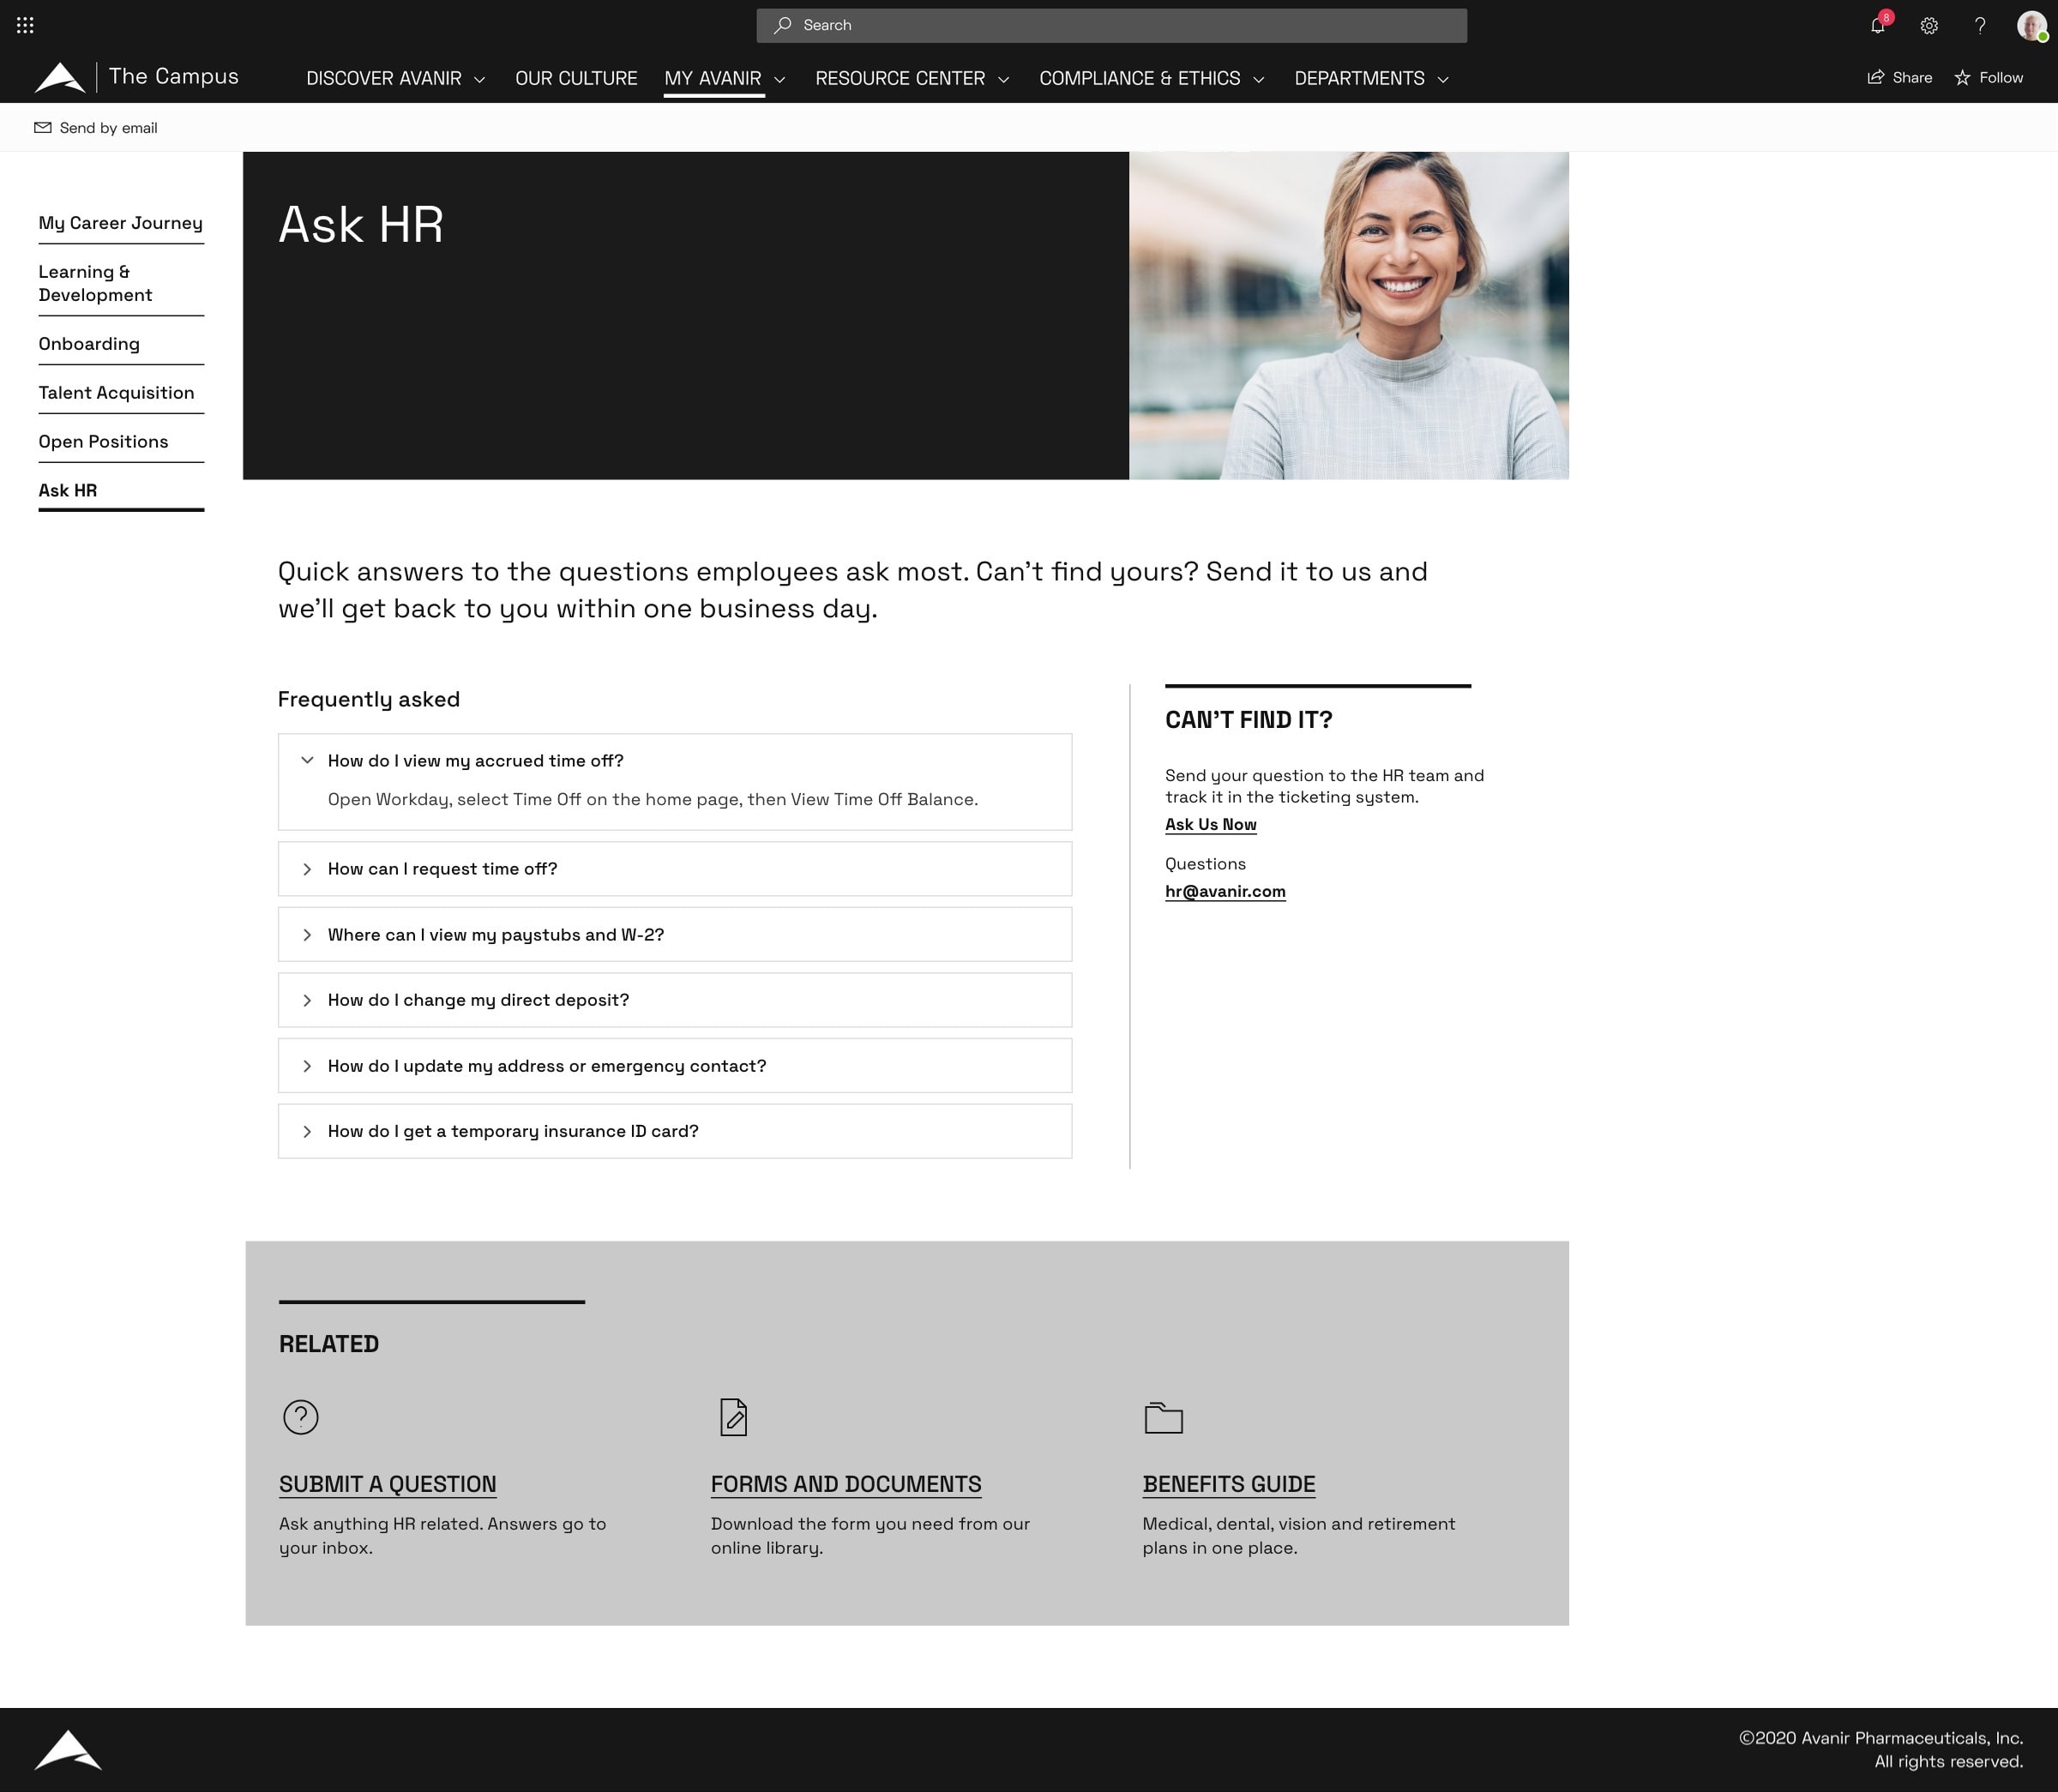This screenshot has width=2058, height=1792.
Task: Open the Forms and Documents link
Action: pos(846,1484)
